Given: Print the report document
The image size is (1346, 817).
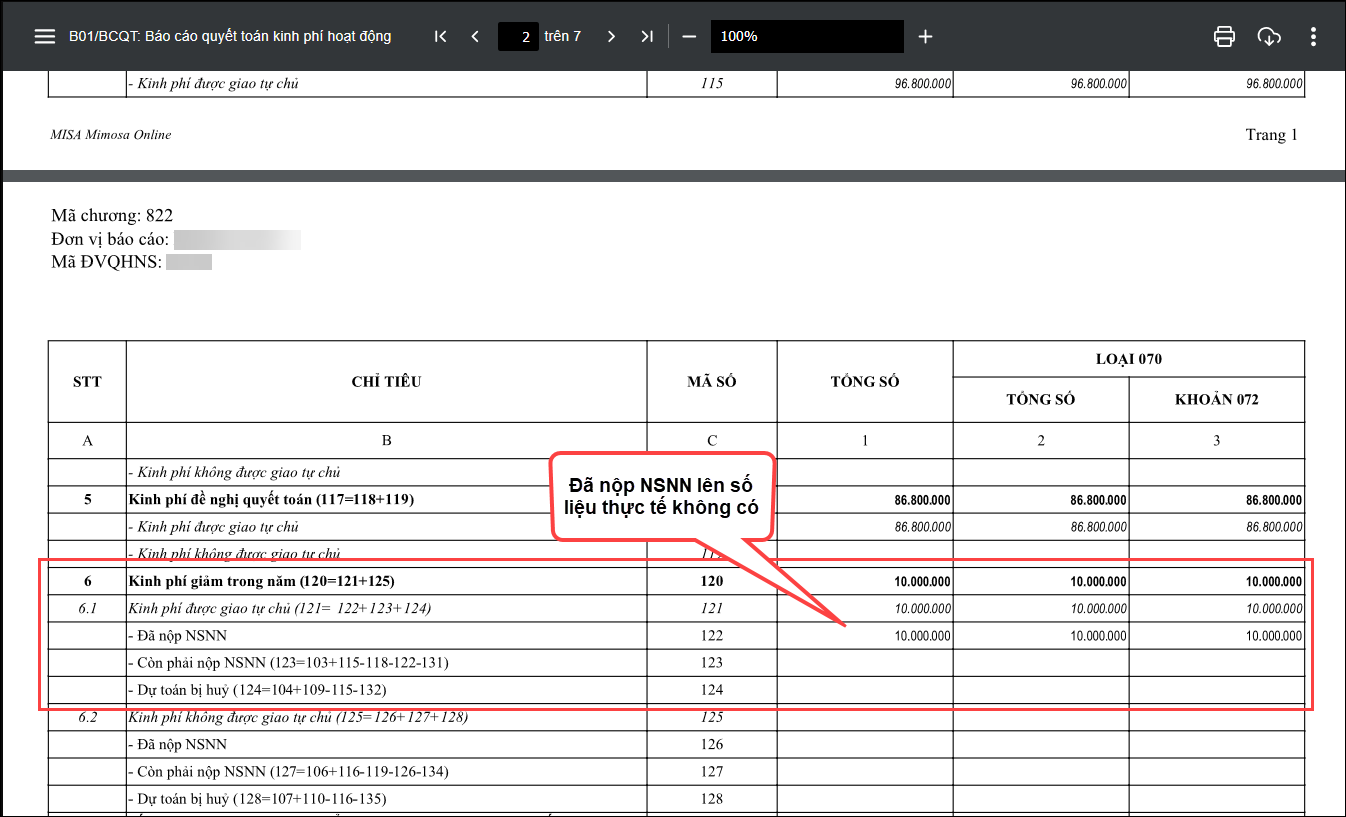Looking at the screenshot, I should 1224,36.
